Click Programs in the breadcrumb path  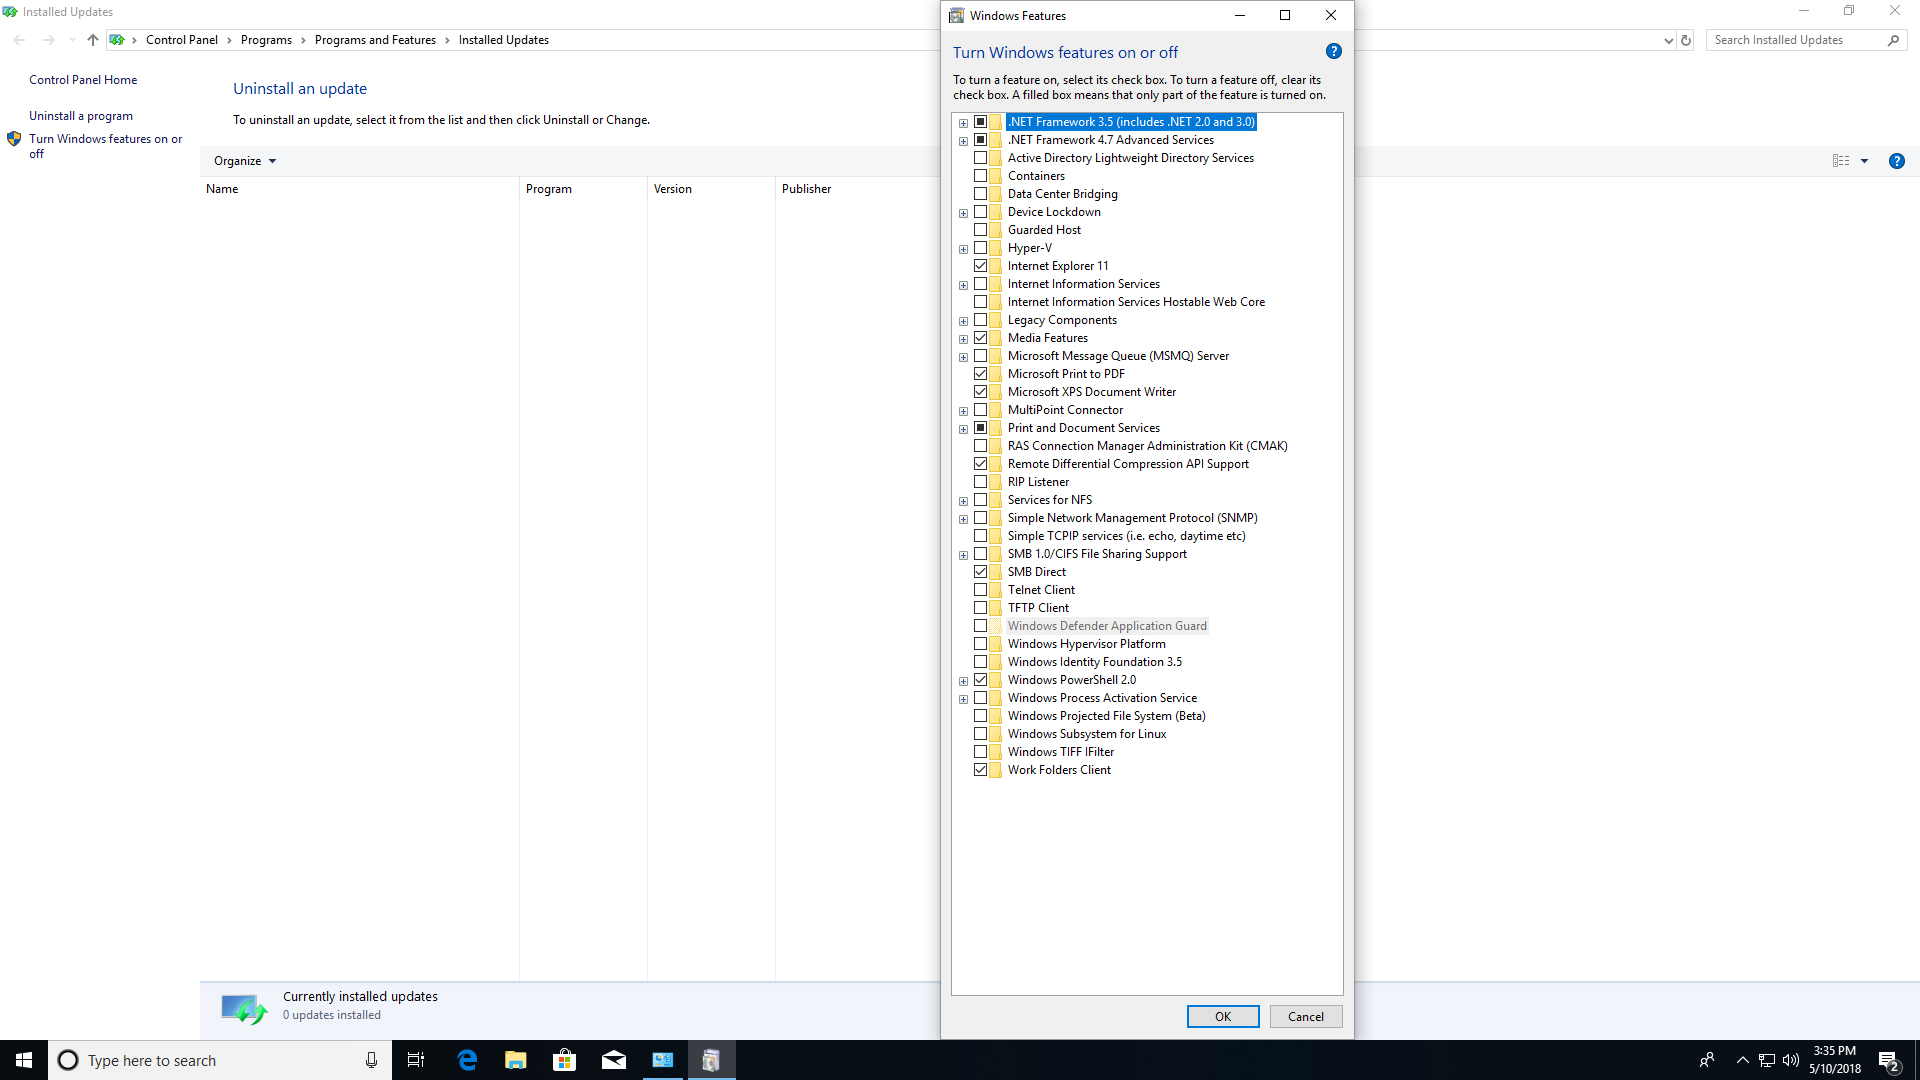tap(266, 40)
